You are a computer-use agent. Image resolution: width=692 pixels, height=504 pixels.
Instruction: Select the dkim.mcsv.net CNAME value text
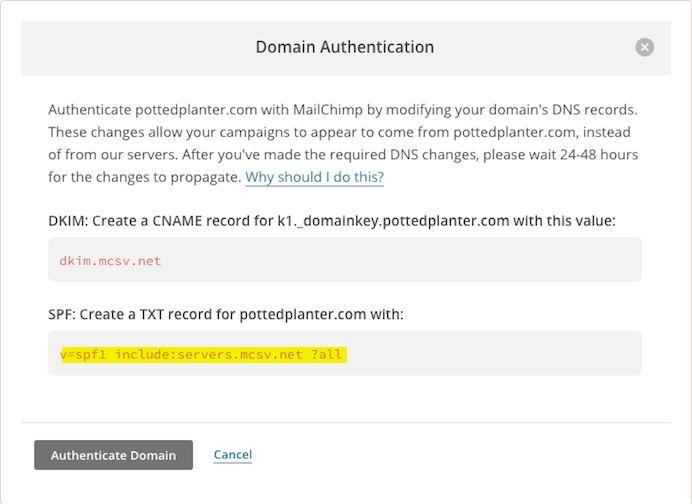pyautogui.click(x=110, y=261)
